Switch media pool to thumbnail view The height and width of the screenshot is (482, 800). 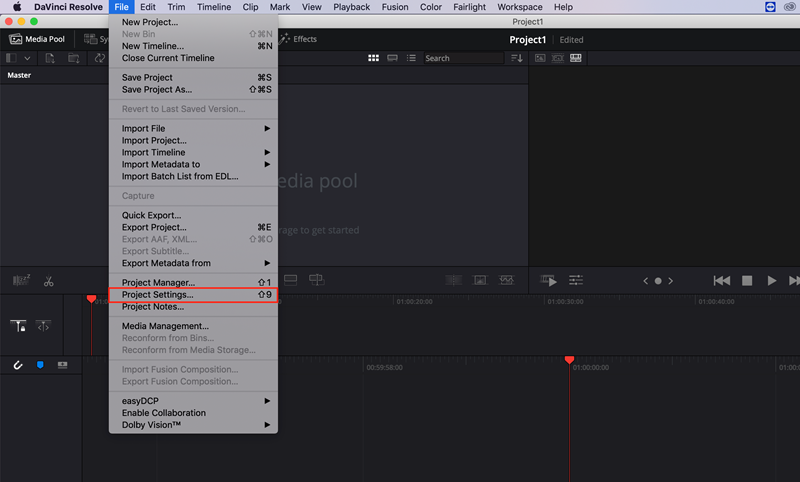point(373,58)
